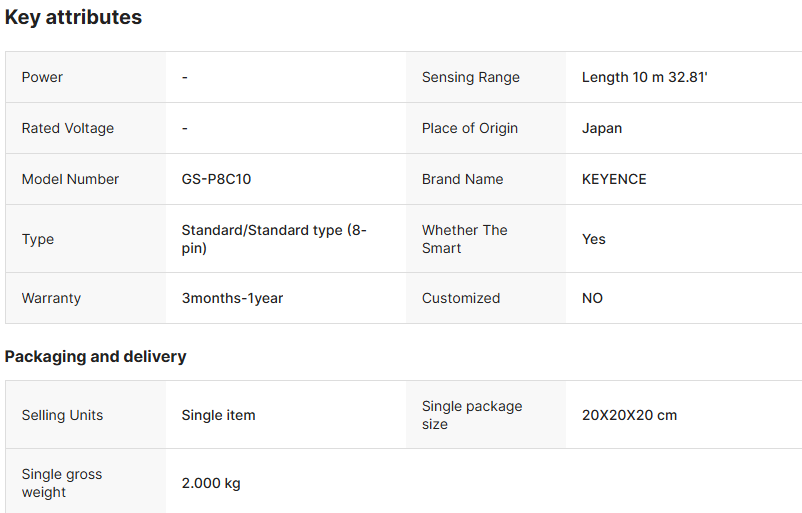Viewport: 802px width, 513px height.
Task: Select the NO customized value
Action: click(592, 298)
